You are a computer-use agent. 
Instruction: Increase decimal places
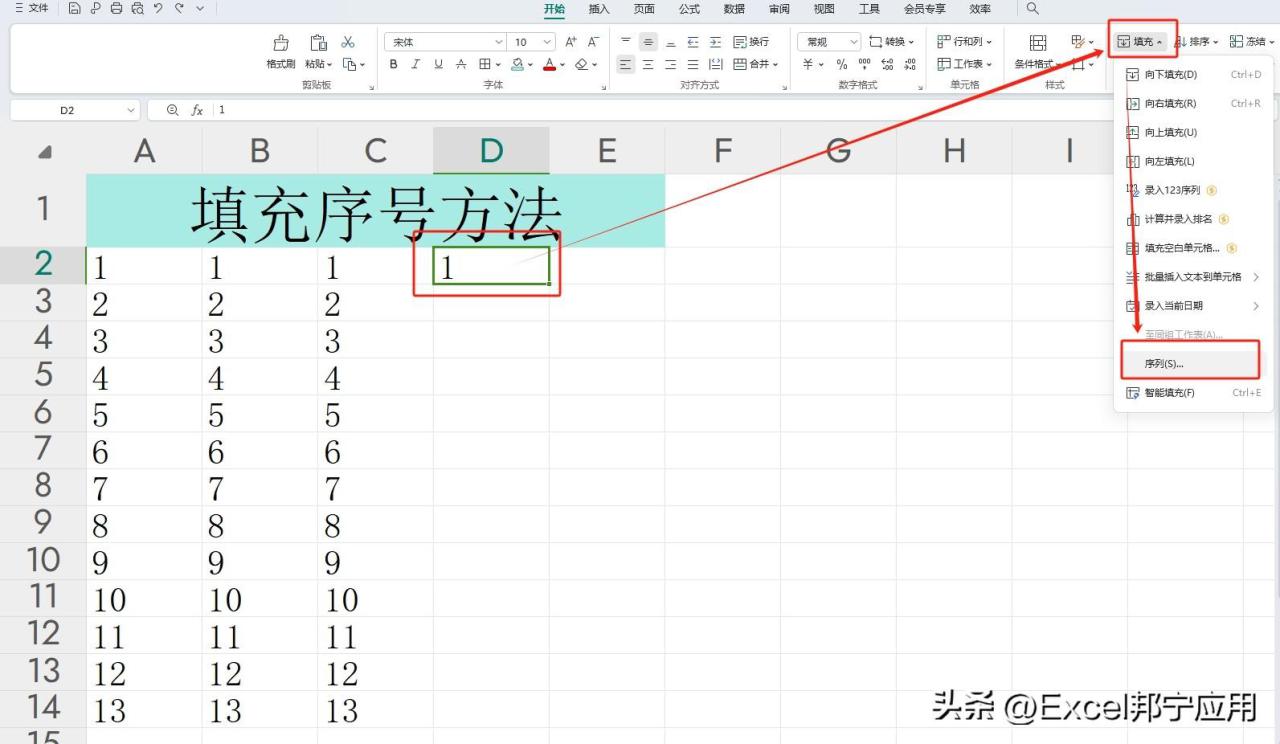coord(887,64)
